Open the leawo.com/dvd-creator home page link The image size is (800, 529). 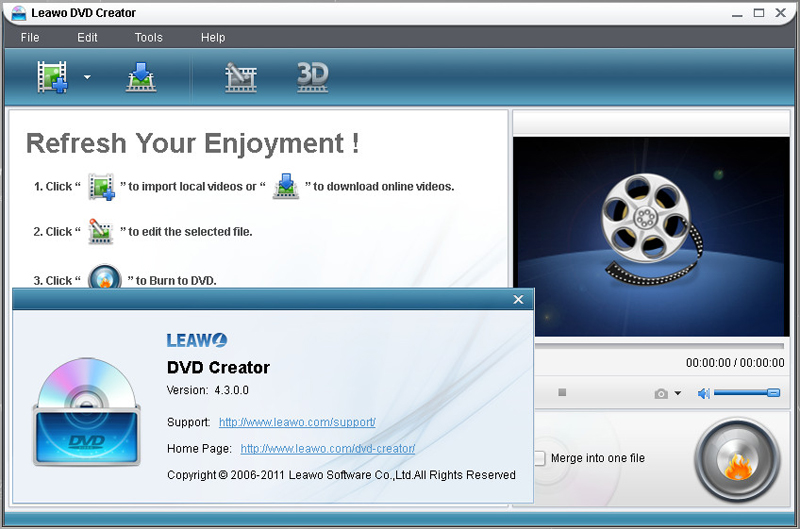point(328,449)
